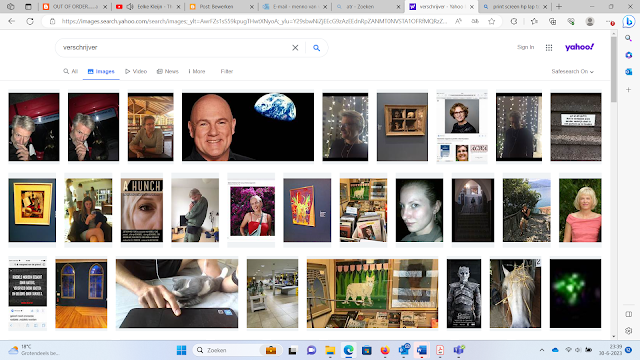Image resolution: width=640 pixels, height=360 pixels.
Task: Open the cat on laptop thumbnail
Action: pos(177,293)
